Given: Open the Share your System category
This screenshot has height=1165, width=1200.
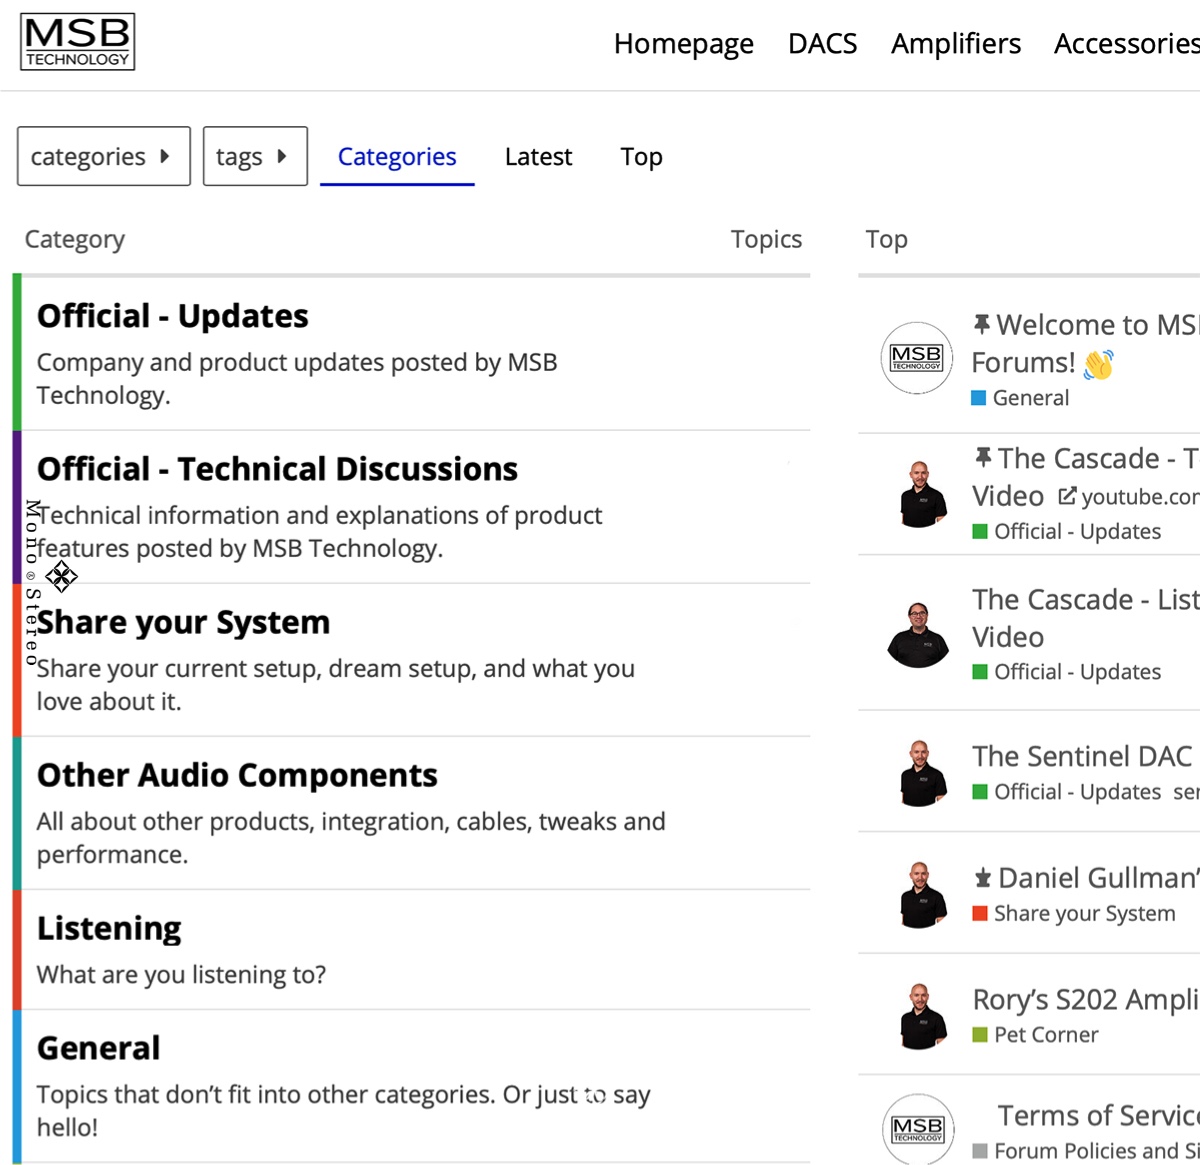Looking at the screenshot, I should pyautogui.click(x=183, y=622).
